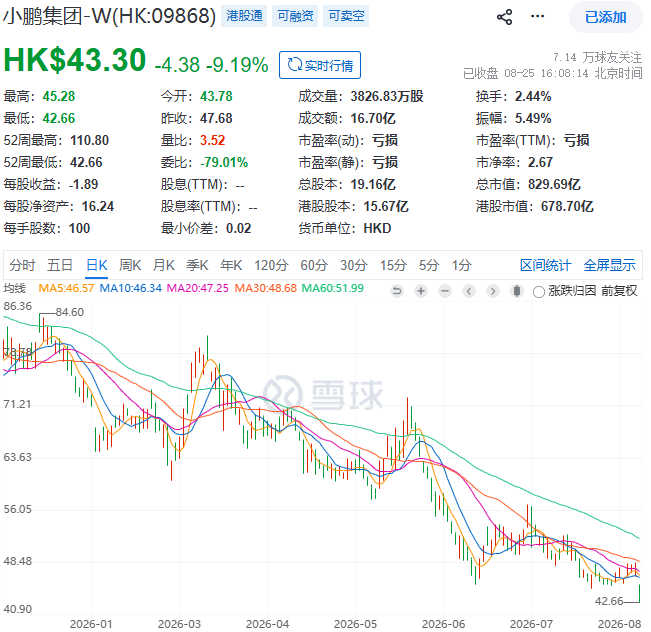The height and width of the screenshot is (632, 651).
Task: Switch to the 1分 interval tab
Action: pyautogui.click(x=462, y=265)
